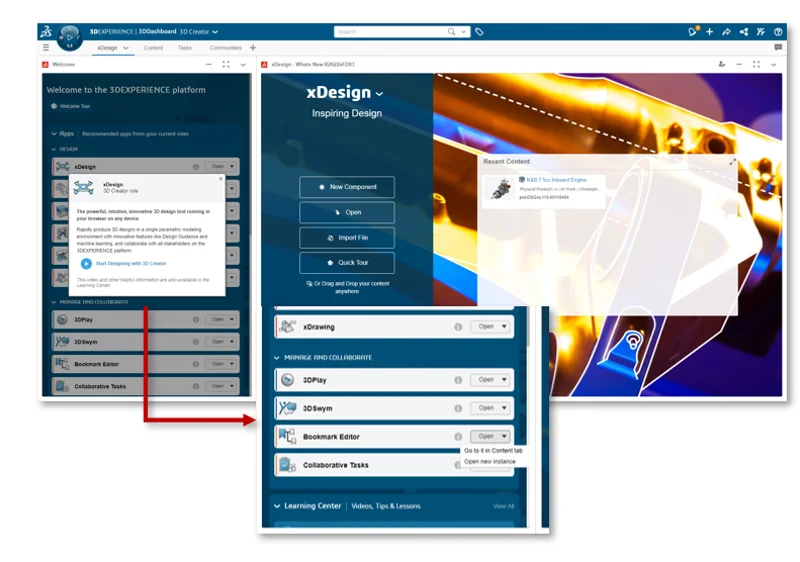This screenshot has height=562, width=800.
Task: Open the xDesign tab dropdown chevron
Action: click(x=126, y=48)
